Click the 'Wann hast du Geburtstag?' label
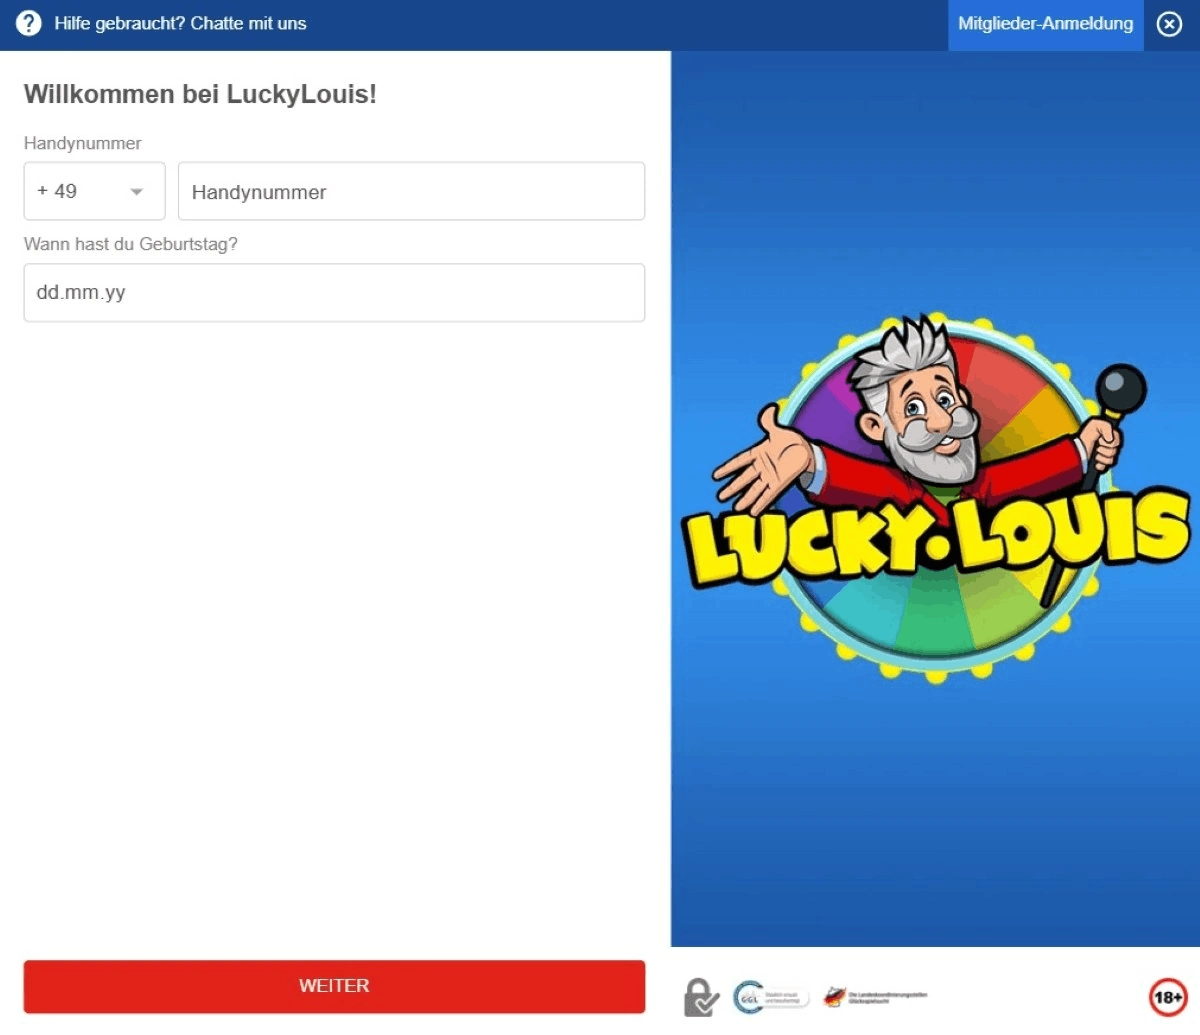The width and height of the screenshot is (1200, 1035). click(131, 244)
